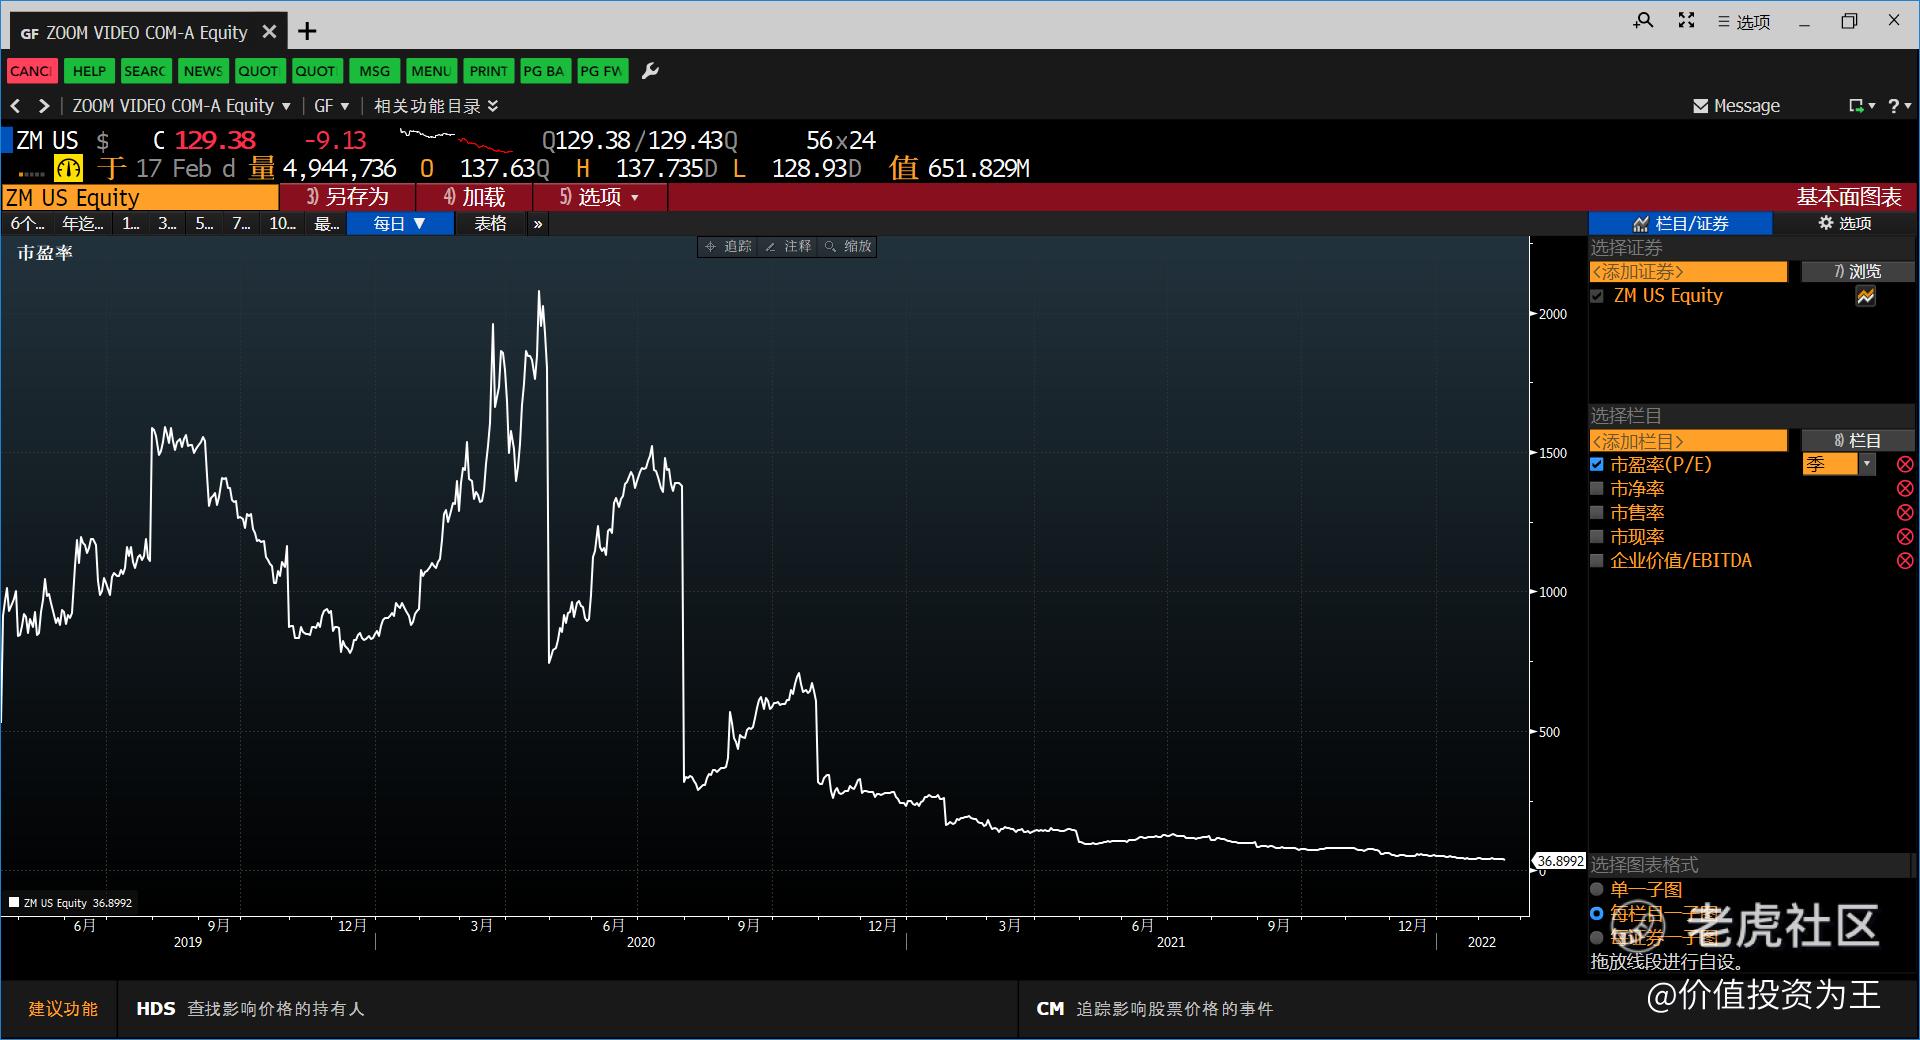Viewport: 1920px width, 1040px height.
Task: Select the 3-year range tab
Action: click(x=167, y=224)
